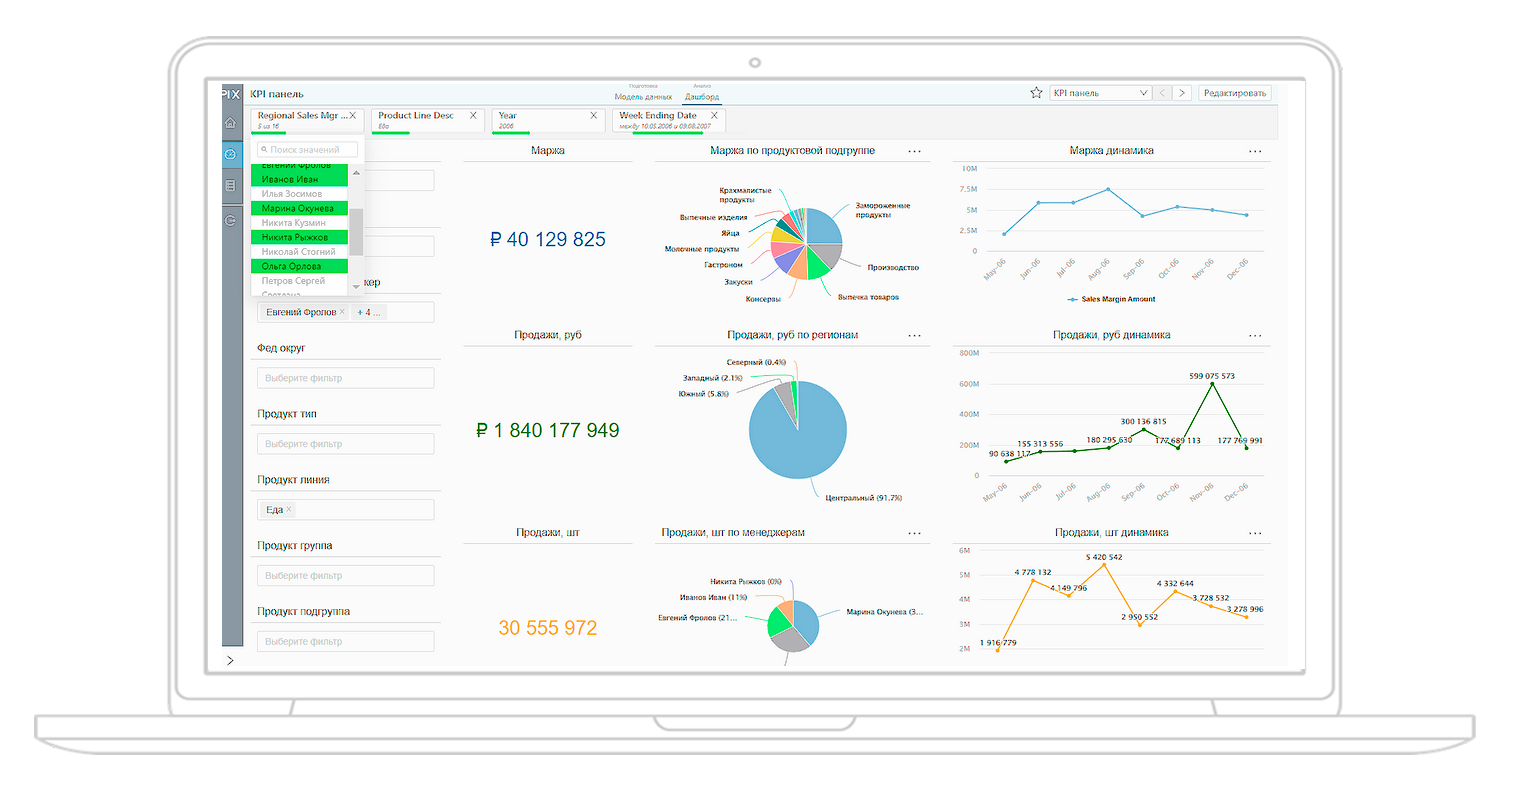
Task: Deselect Никита Рыжков in manager list
Action: [299, 237]
